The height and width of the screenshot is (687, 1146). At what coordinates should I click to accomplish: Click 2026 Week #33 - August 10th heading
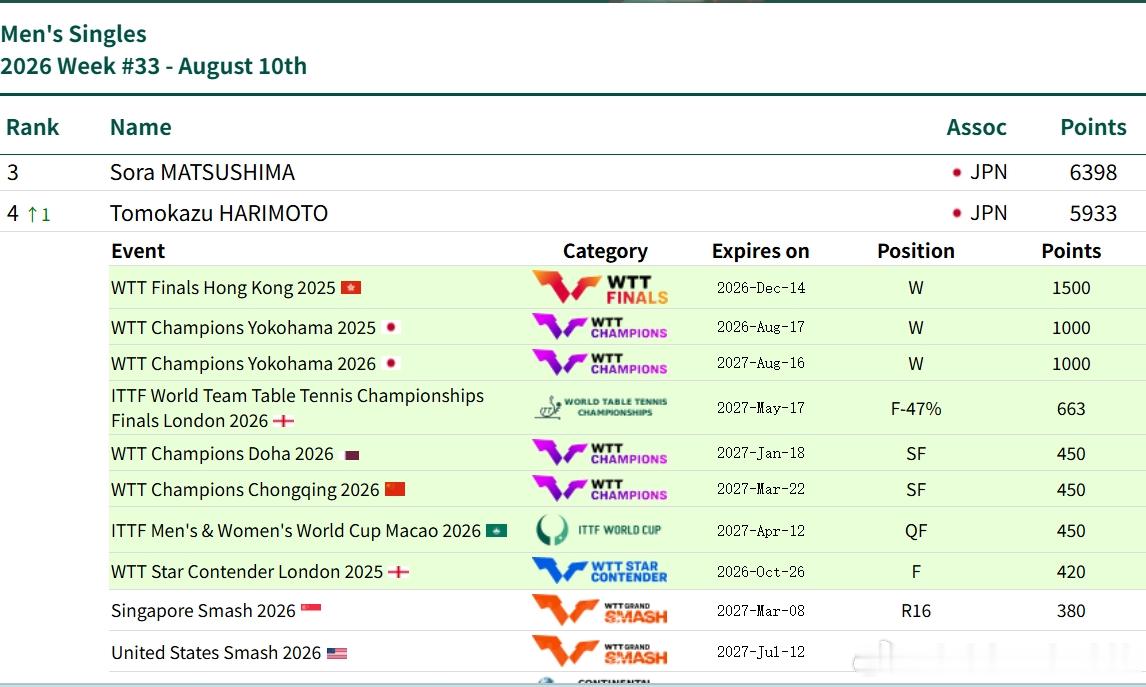[153, 67]
